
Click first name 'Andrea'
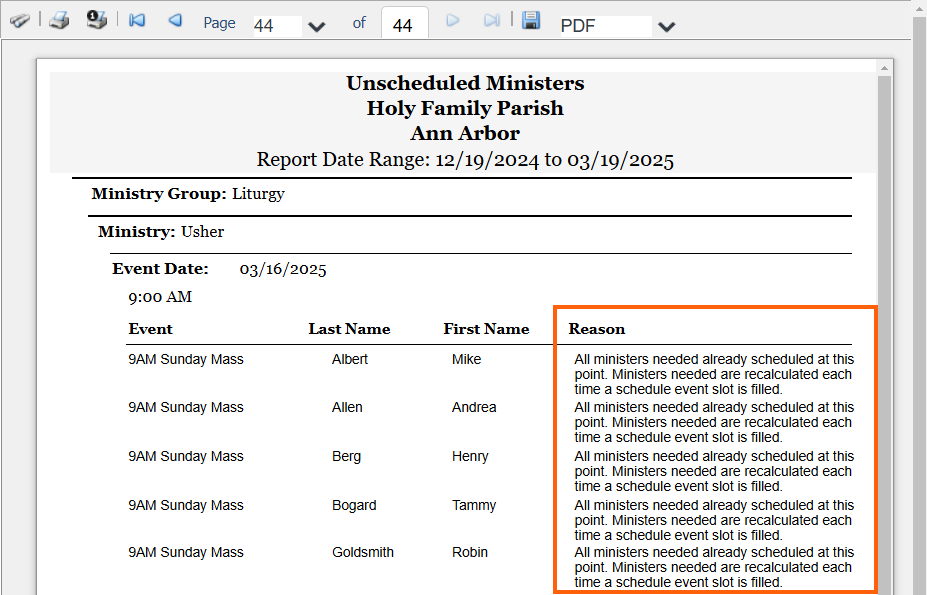click(x=474, y=408)
